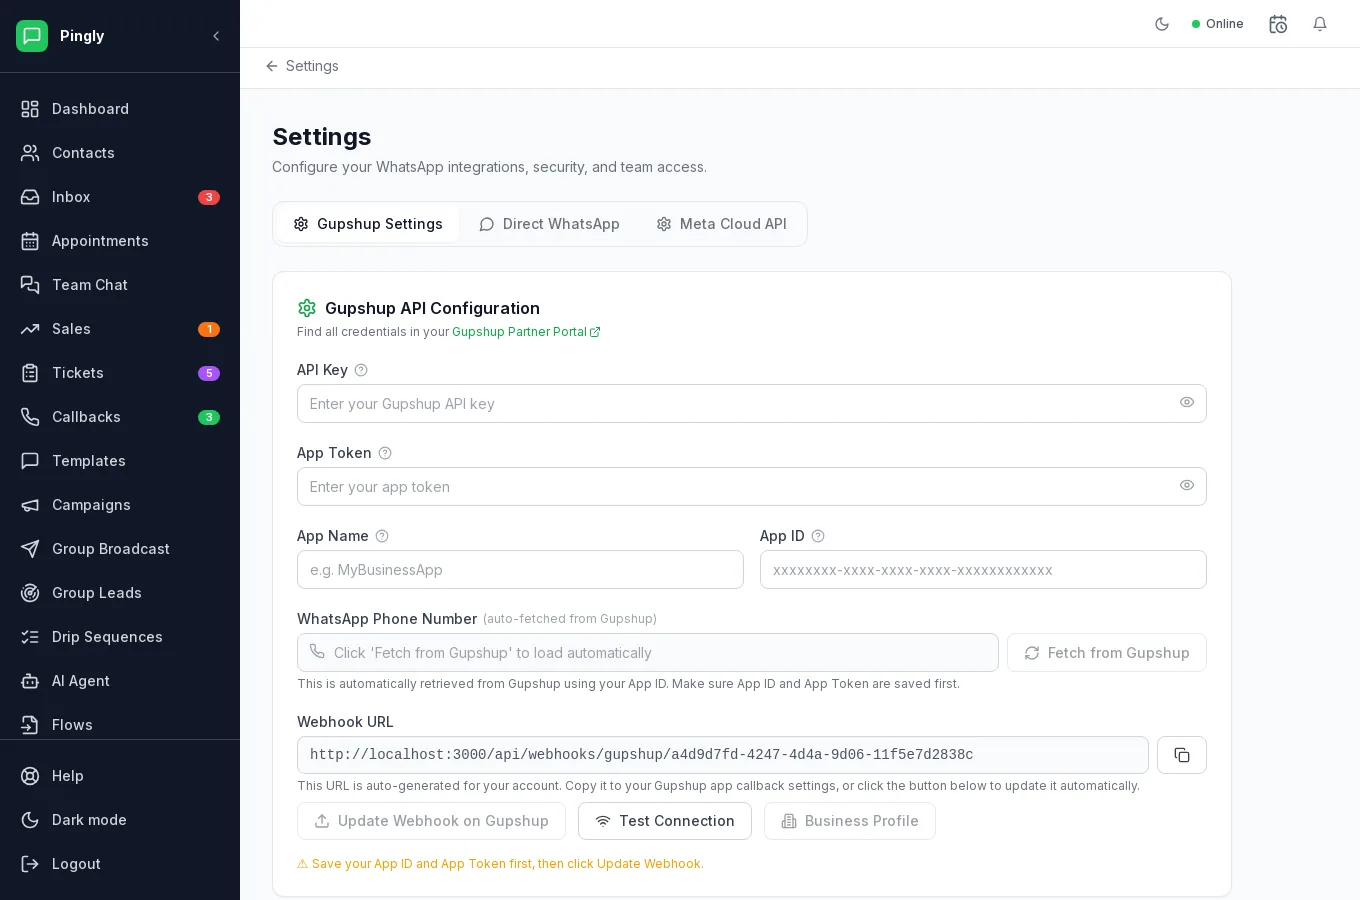
Task: Focus the App ID input field
Action: point(983,570)
